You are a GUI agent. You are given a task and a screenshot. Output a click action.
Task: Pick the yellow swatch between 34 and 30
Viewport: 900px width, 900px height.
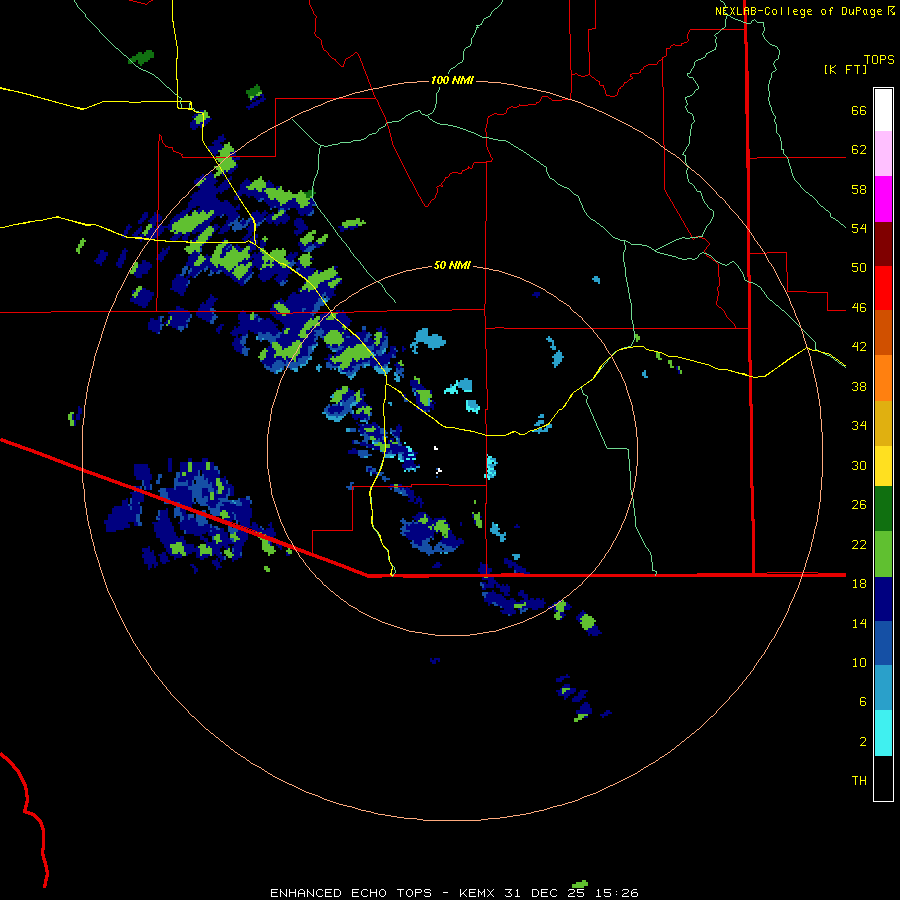[883, 466]
